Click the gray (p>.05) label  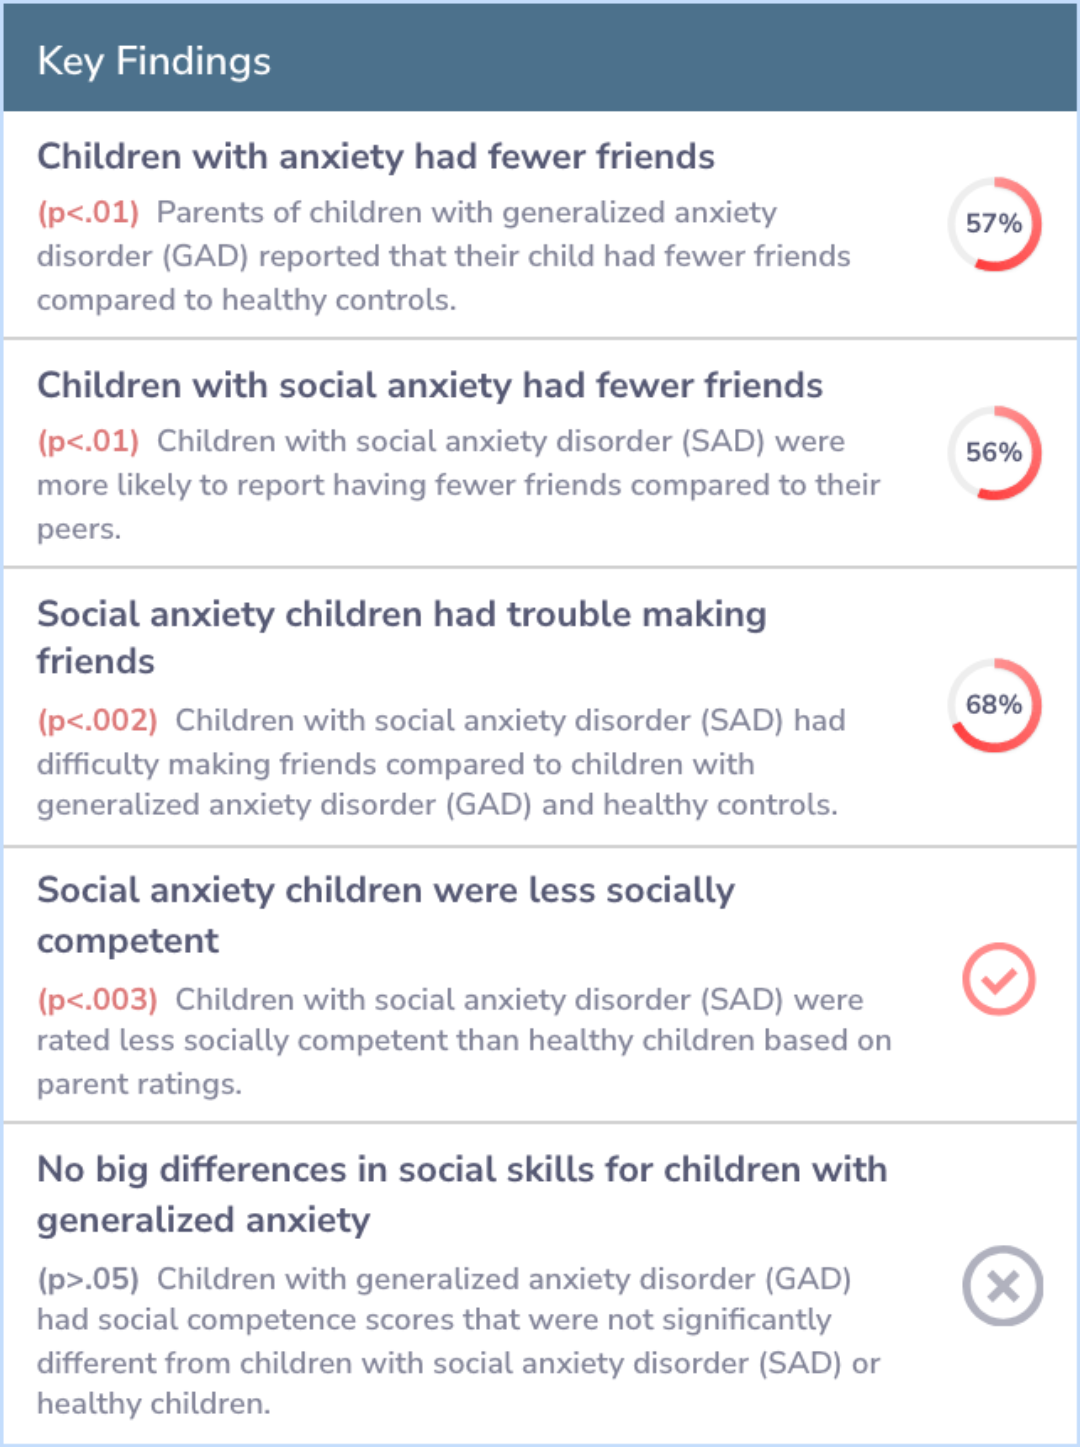88,1279
